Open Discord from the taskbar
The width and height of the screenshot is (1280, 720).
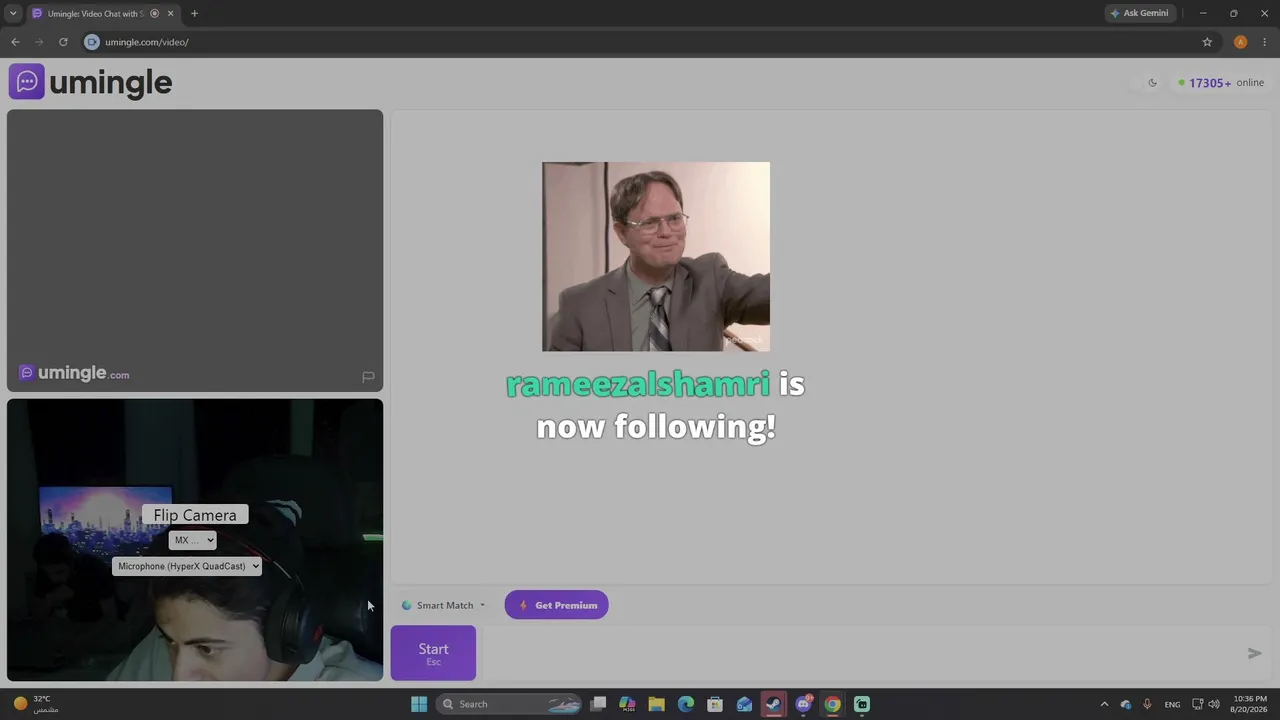click(x=803, y=704)
